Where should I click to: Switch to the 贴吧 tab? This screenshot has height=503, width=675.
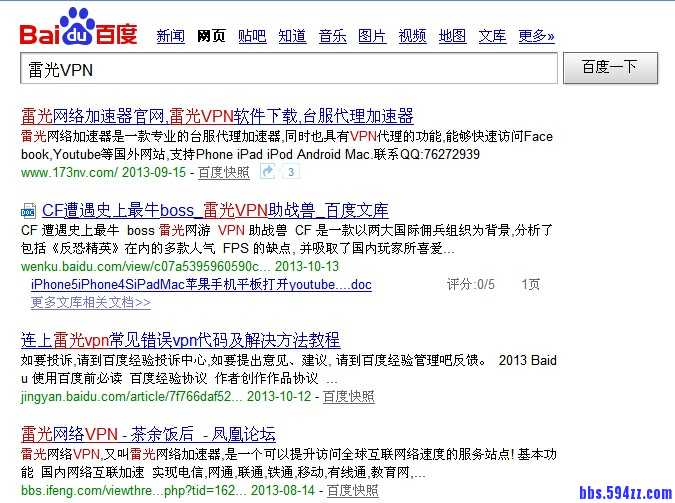(x=252, y=36)
